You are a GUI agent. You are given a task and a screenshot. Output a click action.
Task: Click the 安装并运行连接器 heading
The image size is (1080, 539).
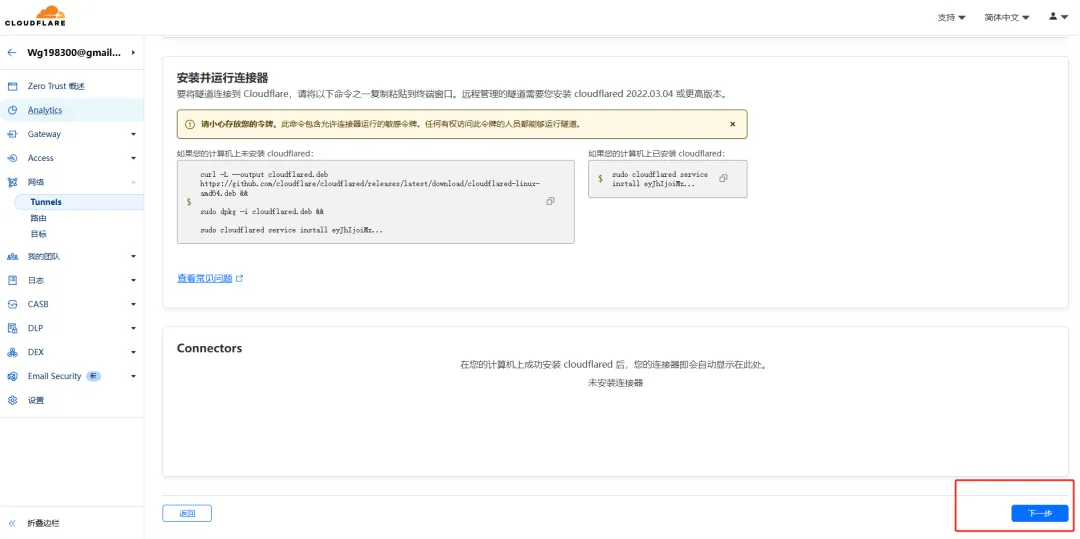tap(222, 78)
